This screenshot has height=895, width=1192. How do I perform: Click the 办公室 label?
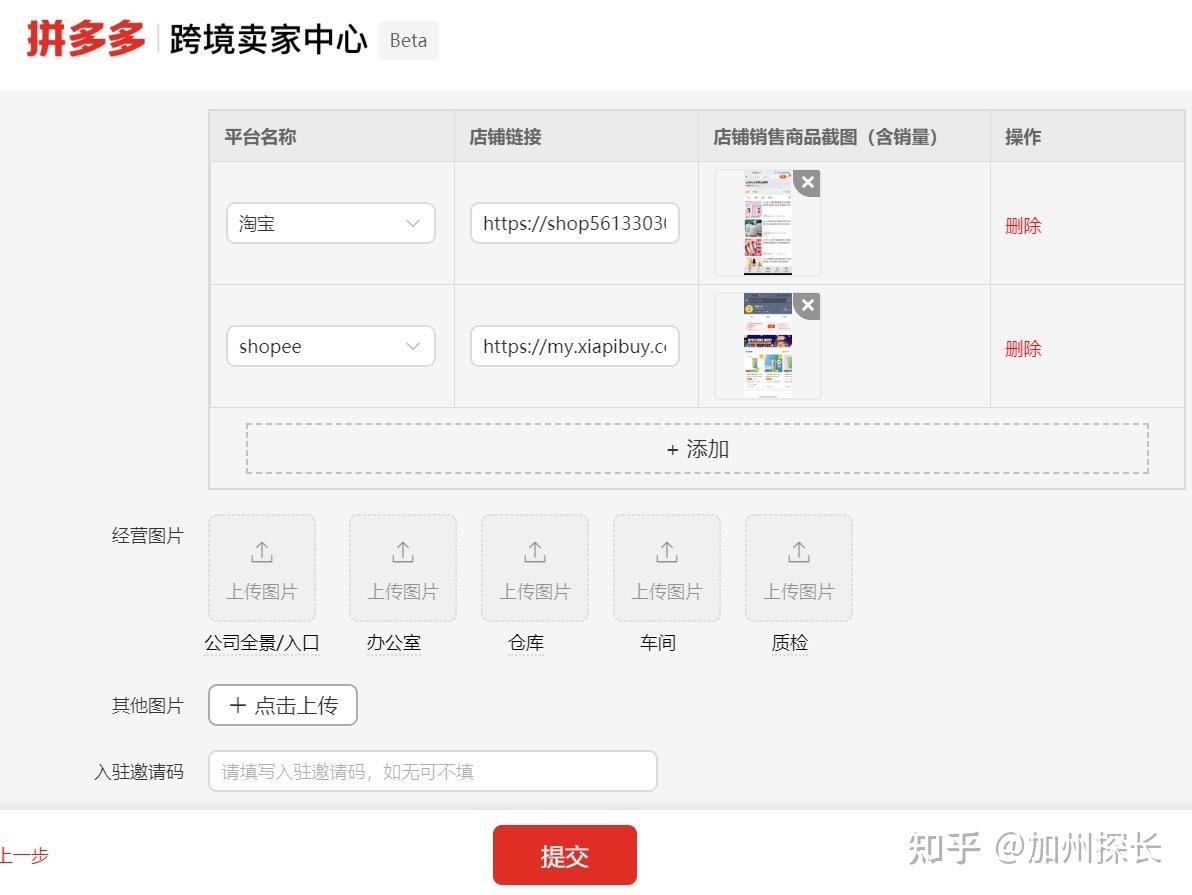click(x=394, y=643)
